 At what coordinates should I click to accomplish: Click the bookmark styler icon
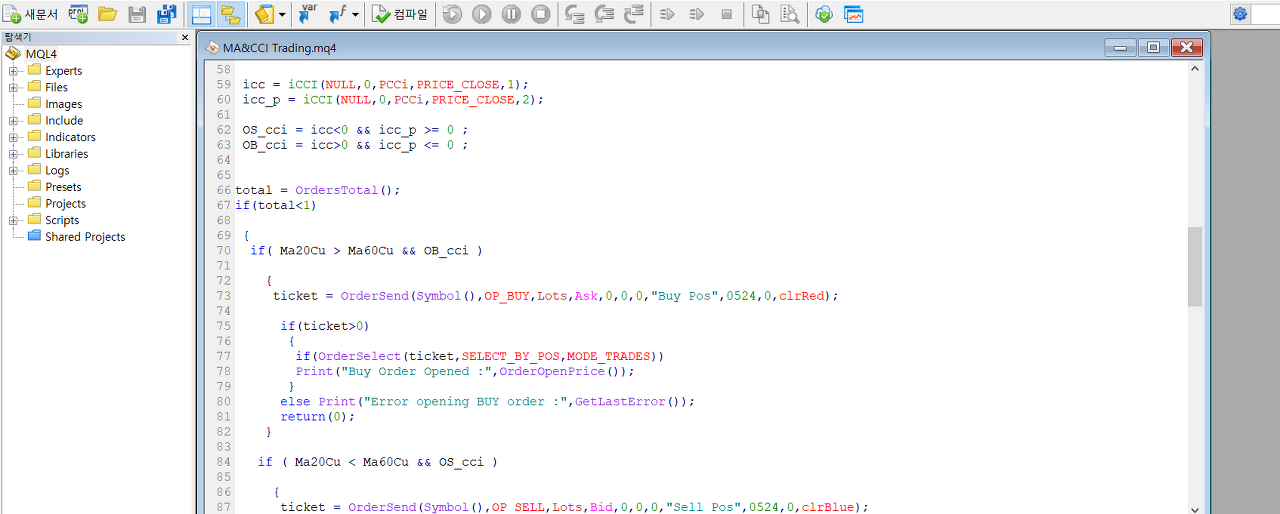point(264,14)
